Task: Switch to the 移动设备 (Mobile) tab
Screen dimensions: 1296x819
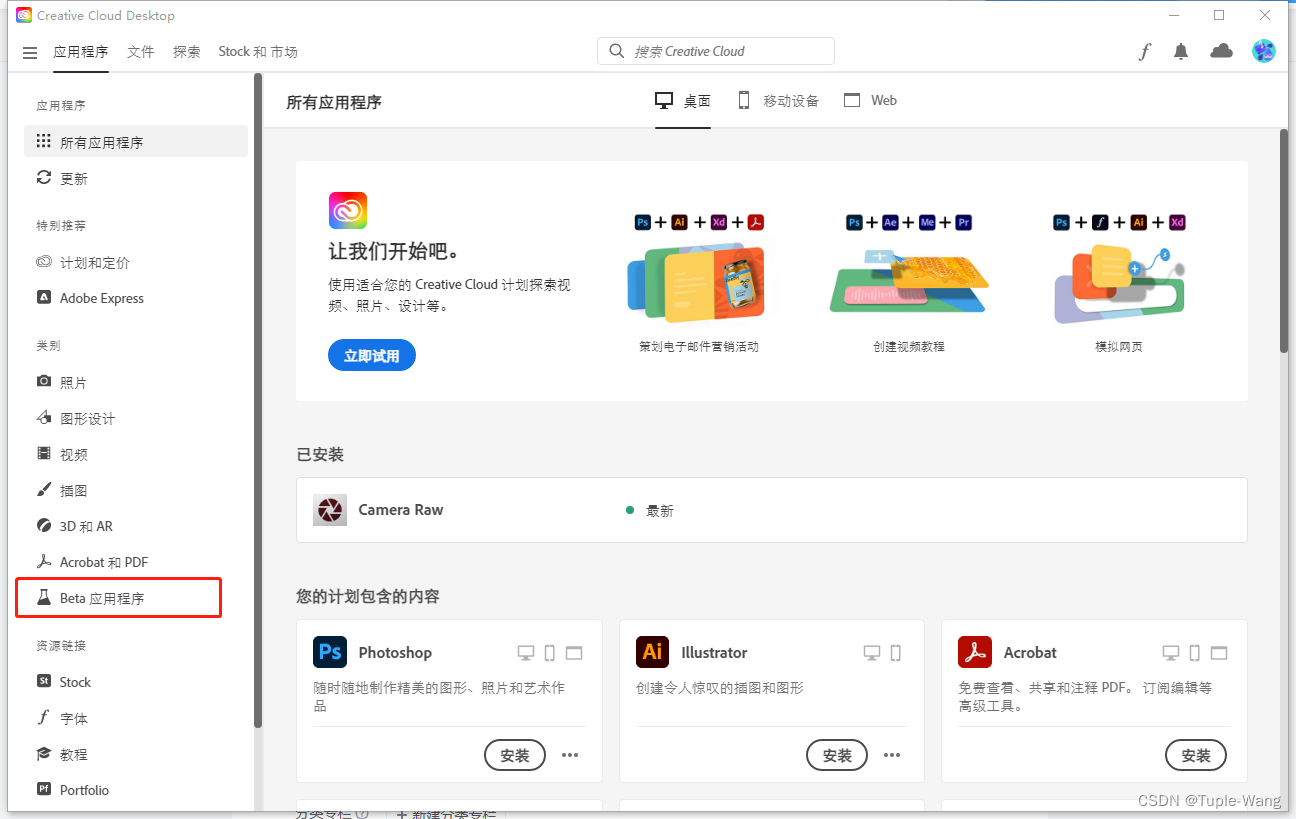Action: (777, 100)
